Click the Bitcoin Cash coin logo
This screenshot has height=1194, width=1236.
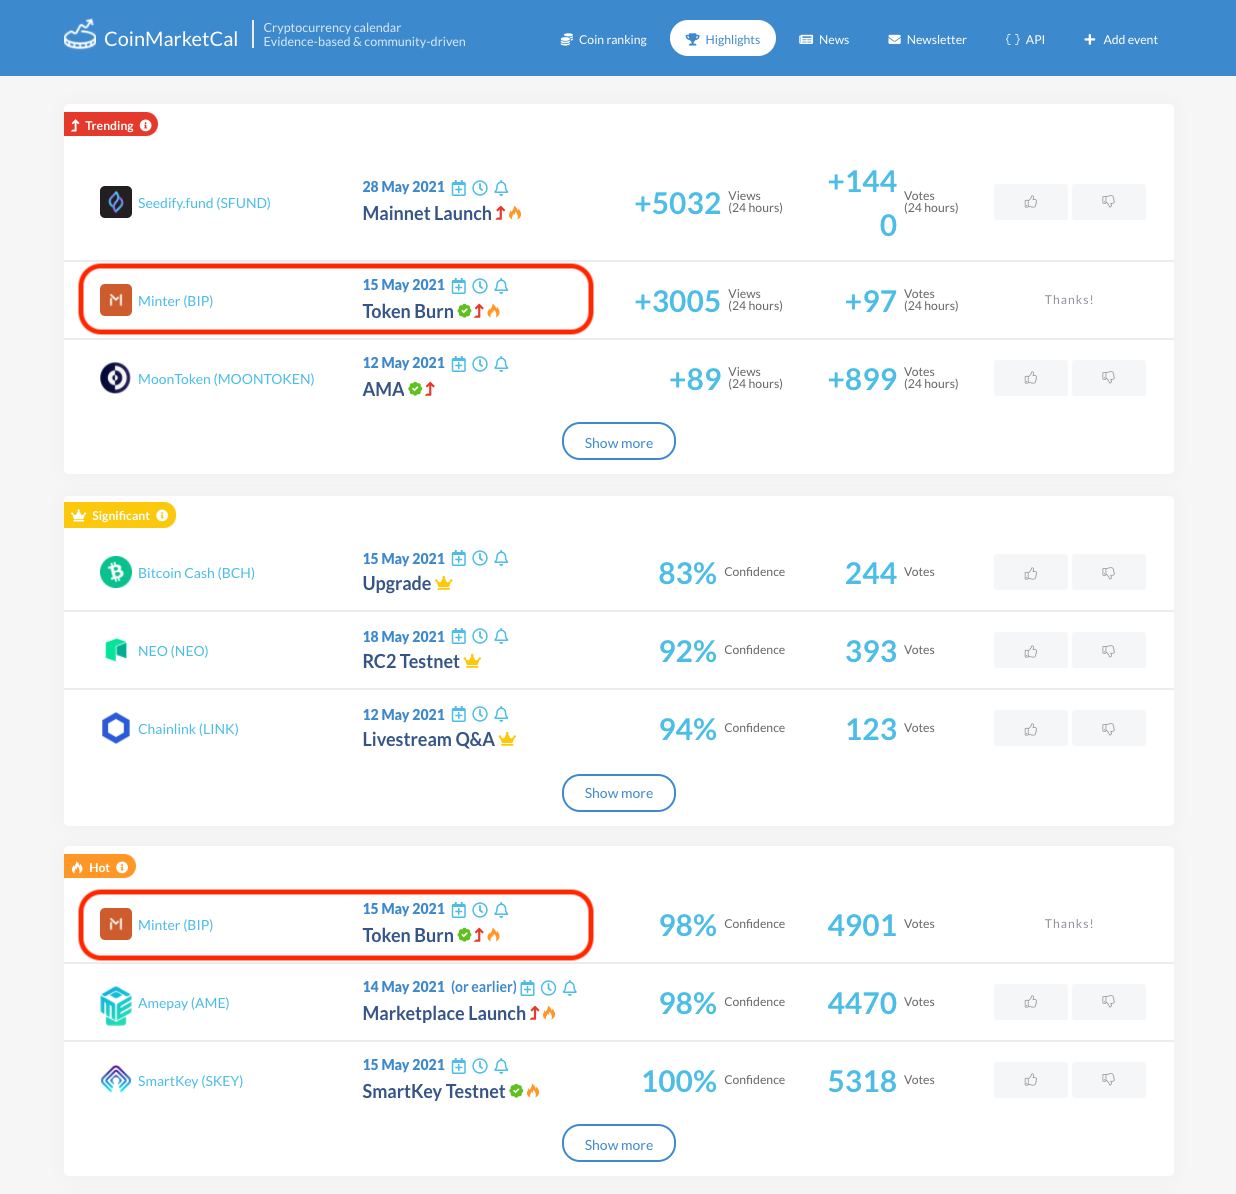116,572
